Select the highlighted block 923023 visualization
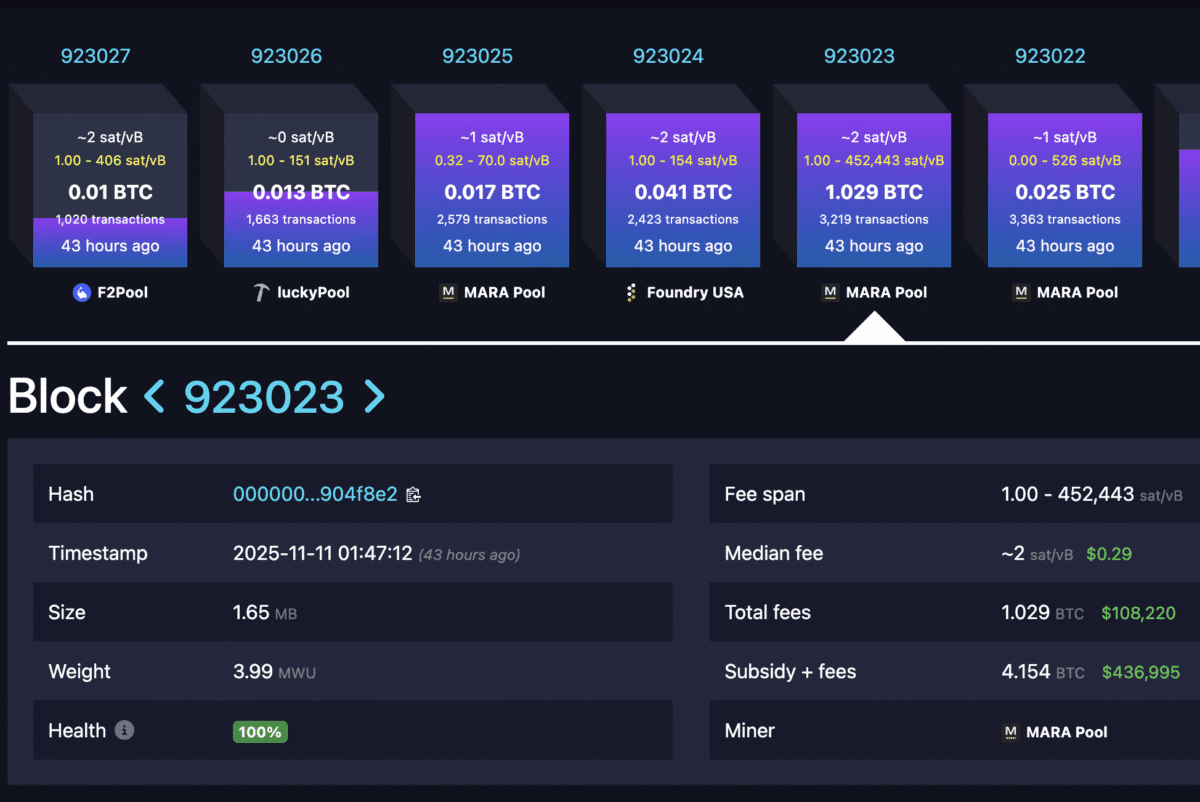 tap(874, 190)
